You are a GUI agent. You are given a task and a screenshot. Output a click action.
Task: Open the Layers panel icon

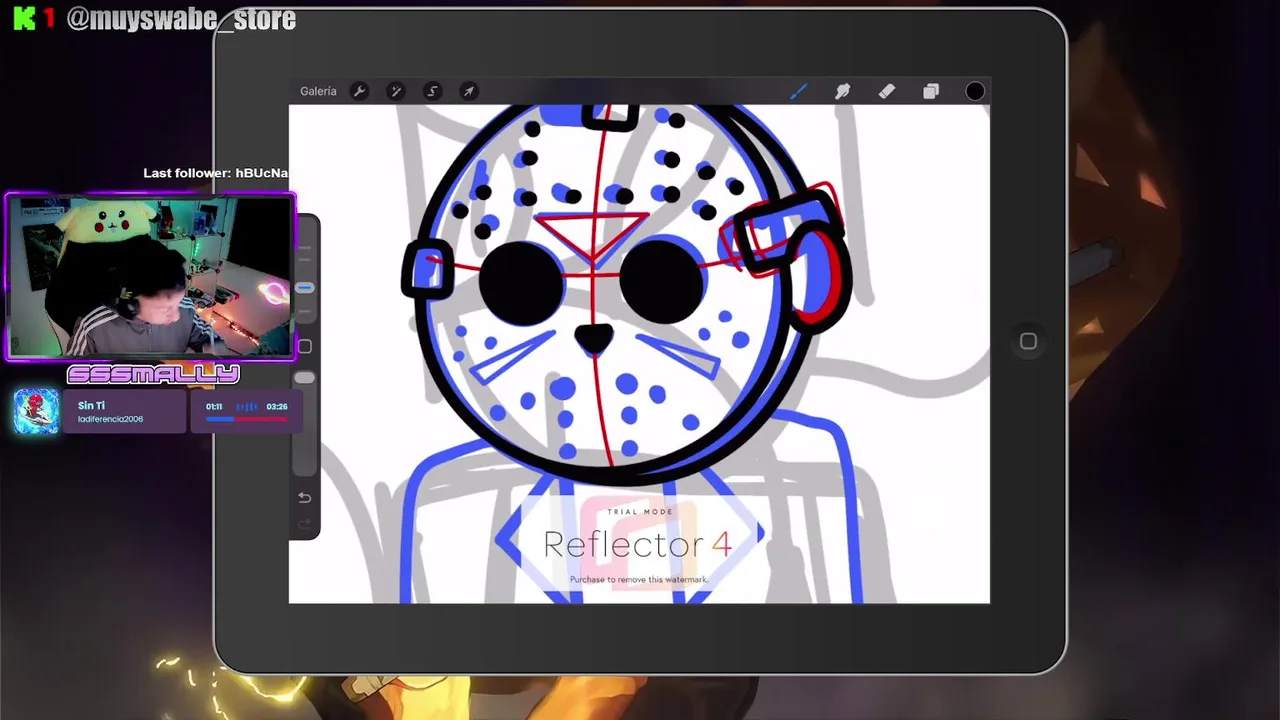930,91
